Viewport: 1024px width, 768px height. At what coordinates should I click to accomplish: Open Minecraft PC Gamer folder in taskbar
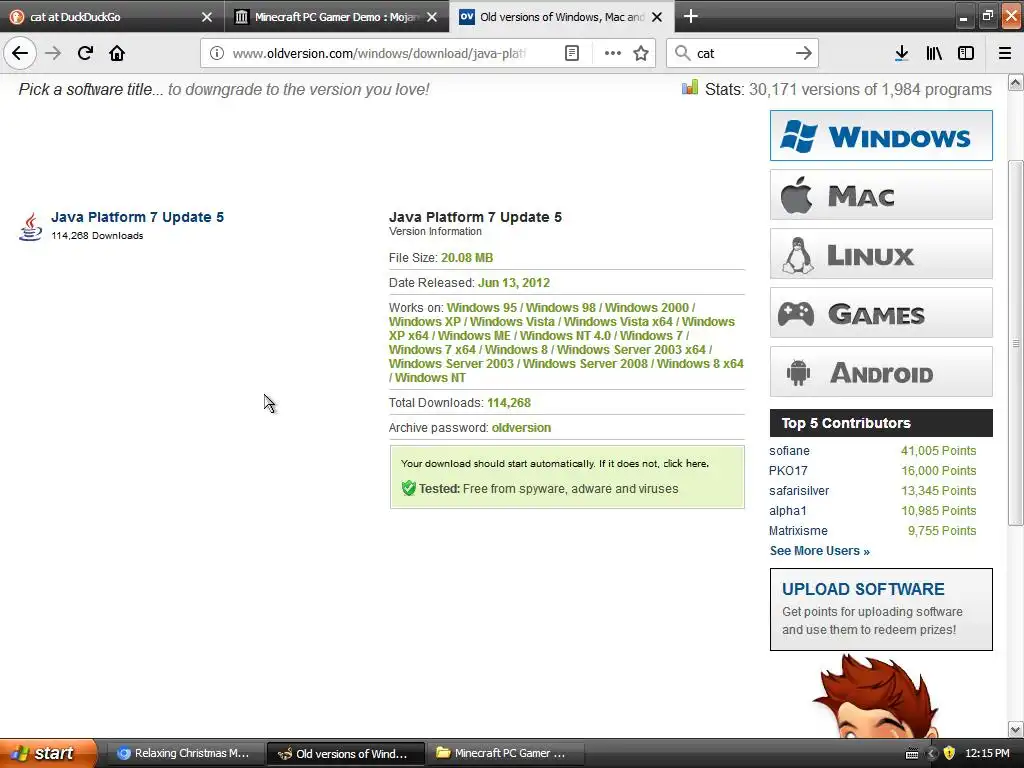point(505,753)
